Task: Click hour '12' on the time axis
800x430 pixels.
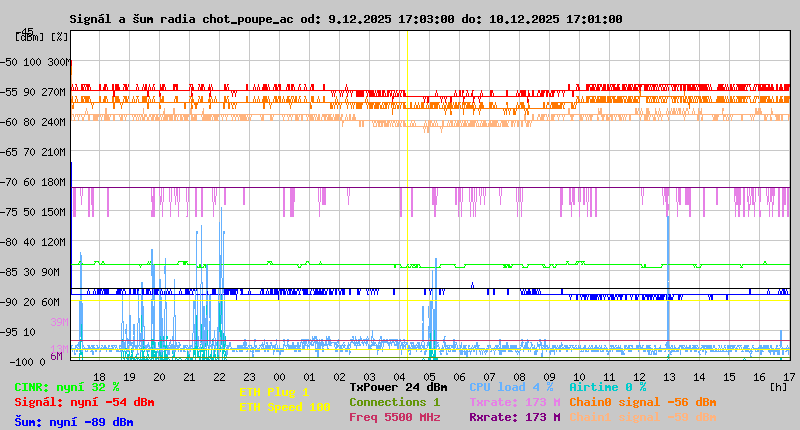Action: pos(639,377)
